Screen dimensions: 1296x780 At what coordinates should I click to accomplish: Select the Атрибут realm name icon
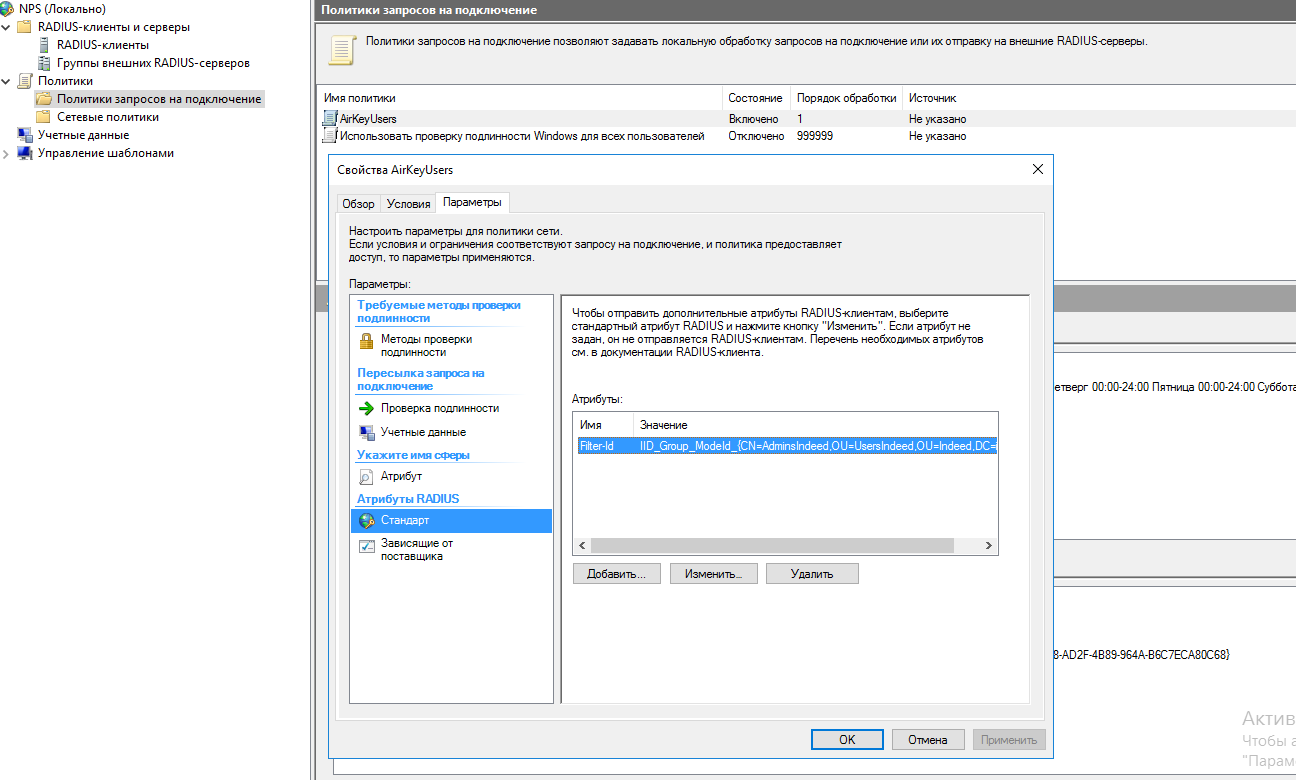(x=366, y=477)
